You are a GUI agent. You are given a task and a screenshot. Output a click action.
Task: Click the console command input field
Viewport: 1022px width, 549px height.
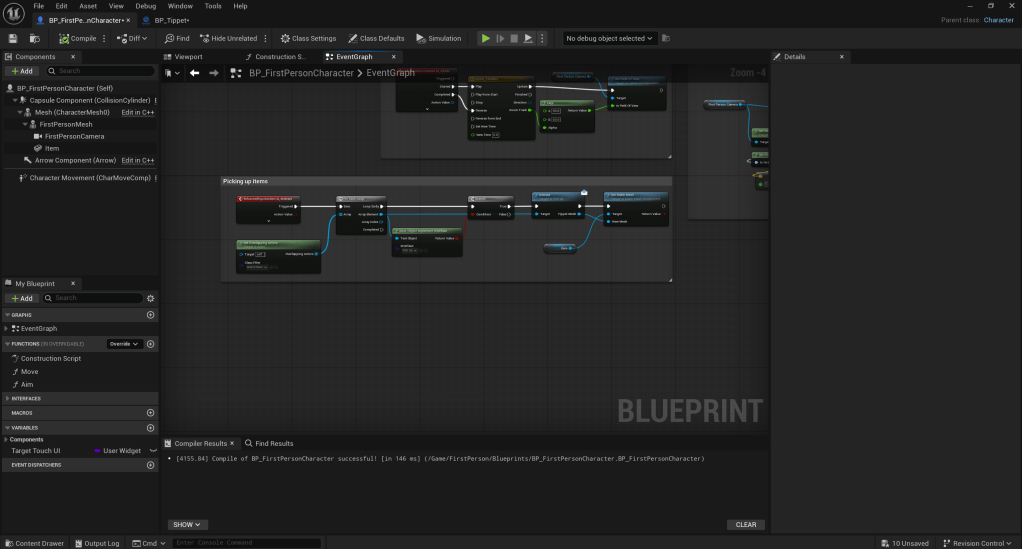(x=246, y=543)
